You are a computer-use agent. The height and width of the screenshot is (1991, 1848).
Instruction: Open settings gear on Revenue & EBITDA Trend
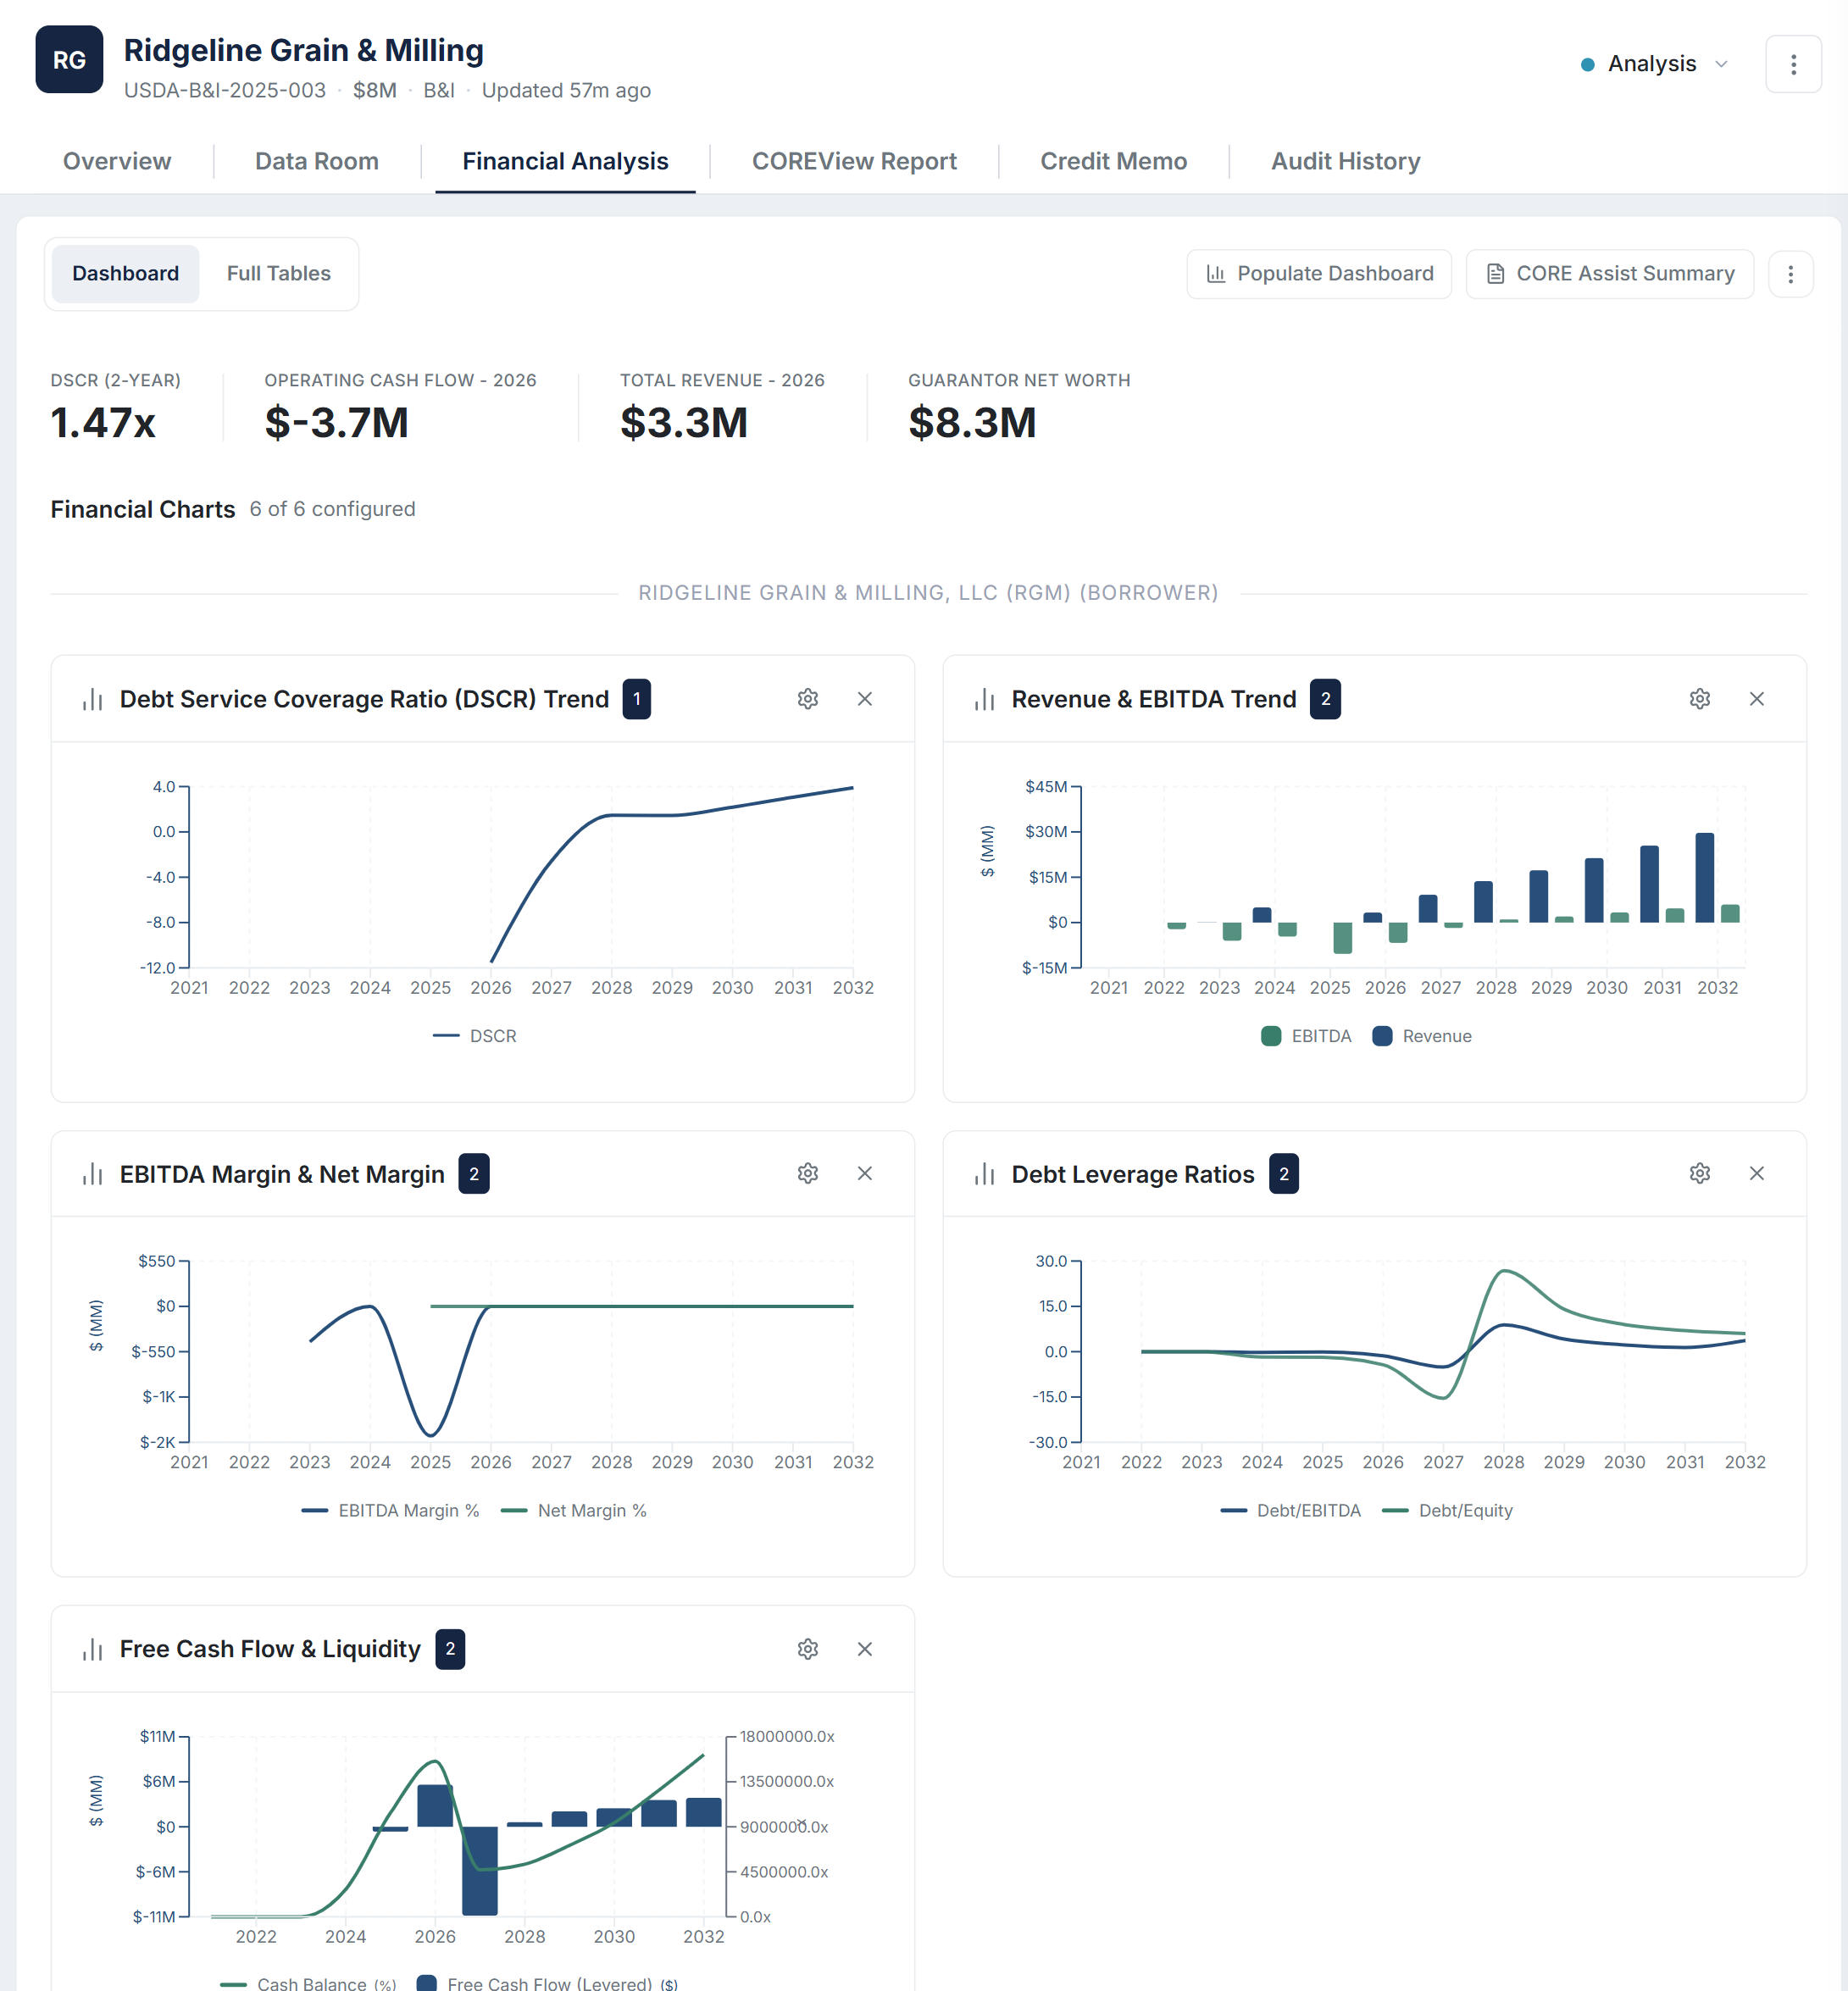pyautogui.click(x=1700, y=699)
